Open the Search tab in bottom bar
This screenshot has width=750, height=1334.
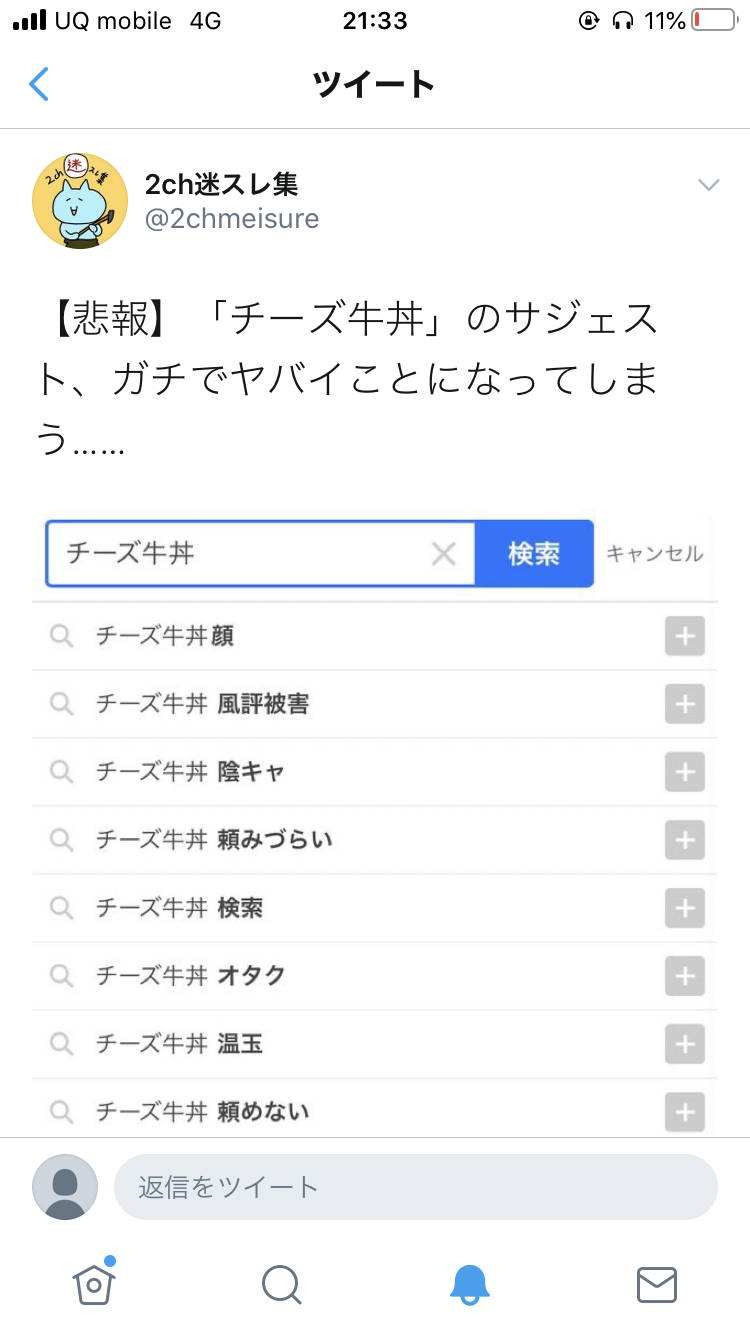[281, 1283]
